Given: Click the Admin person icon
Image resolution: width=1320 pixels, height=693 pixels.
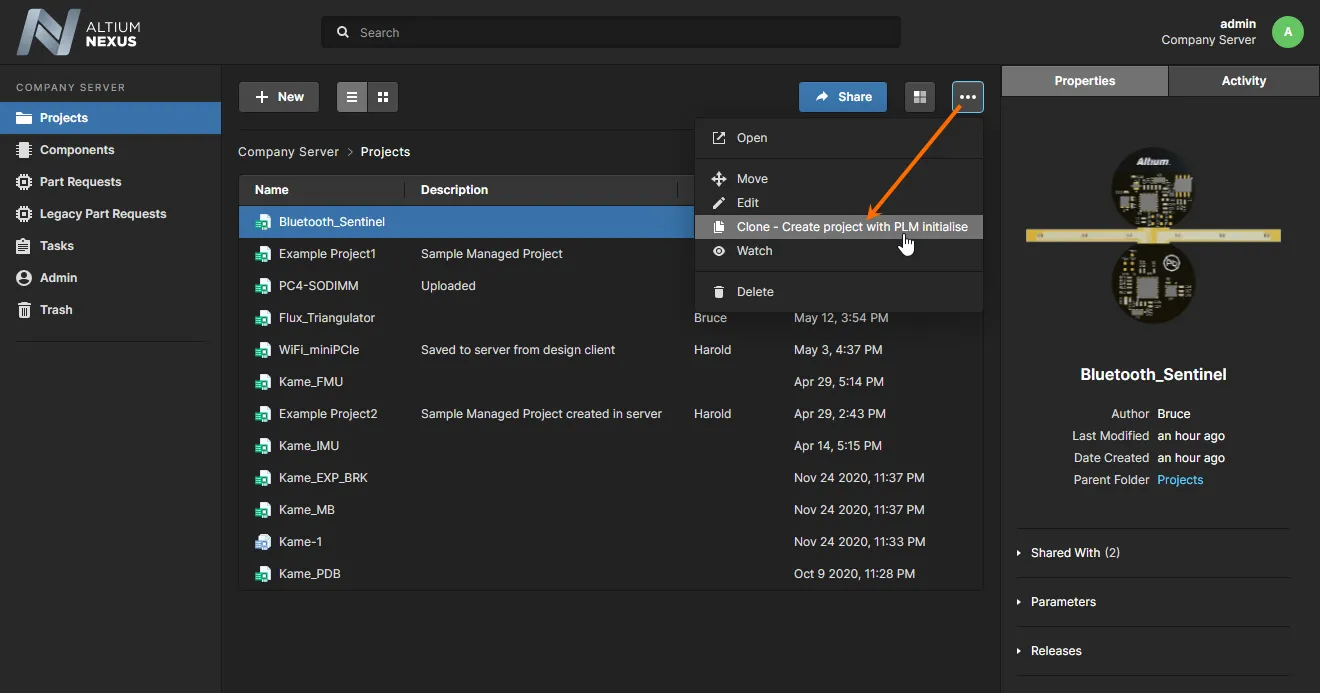Looking at the screenshot, I should pos(24,278).
